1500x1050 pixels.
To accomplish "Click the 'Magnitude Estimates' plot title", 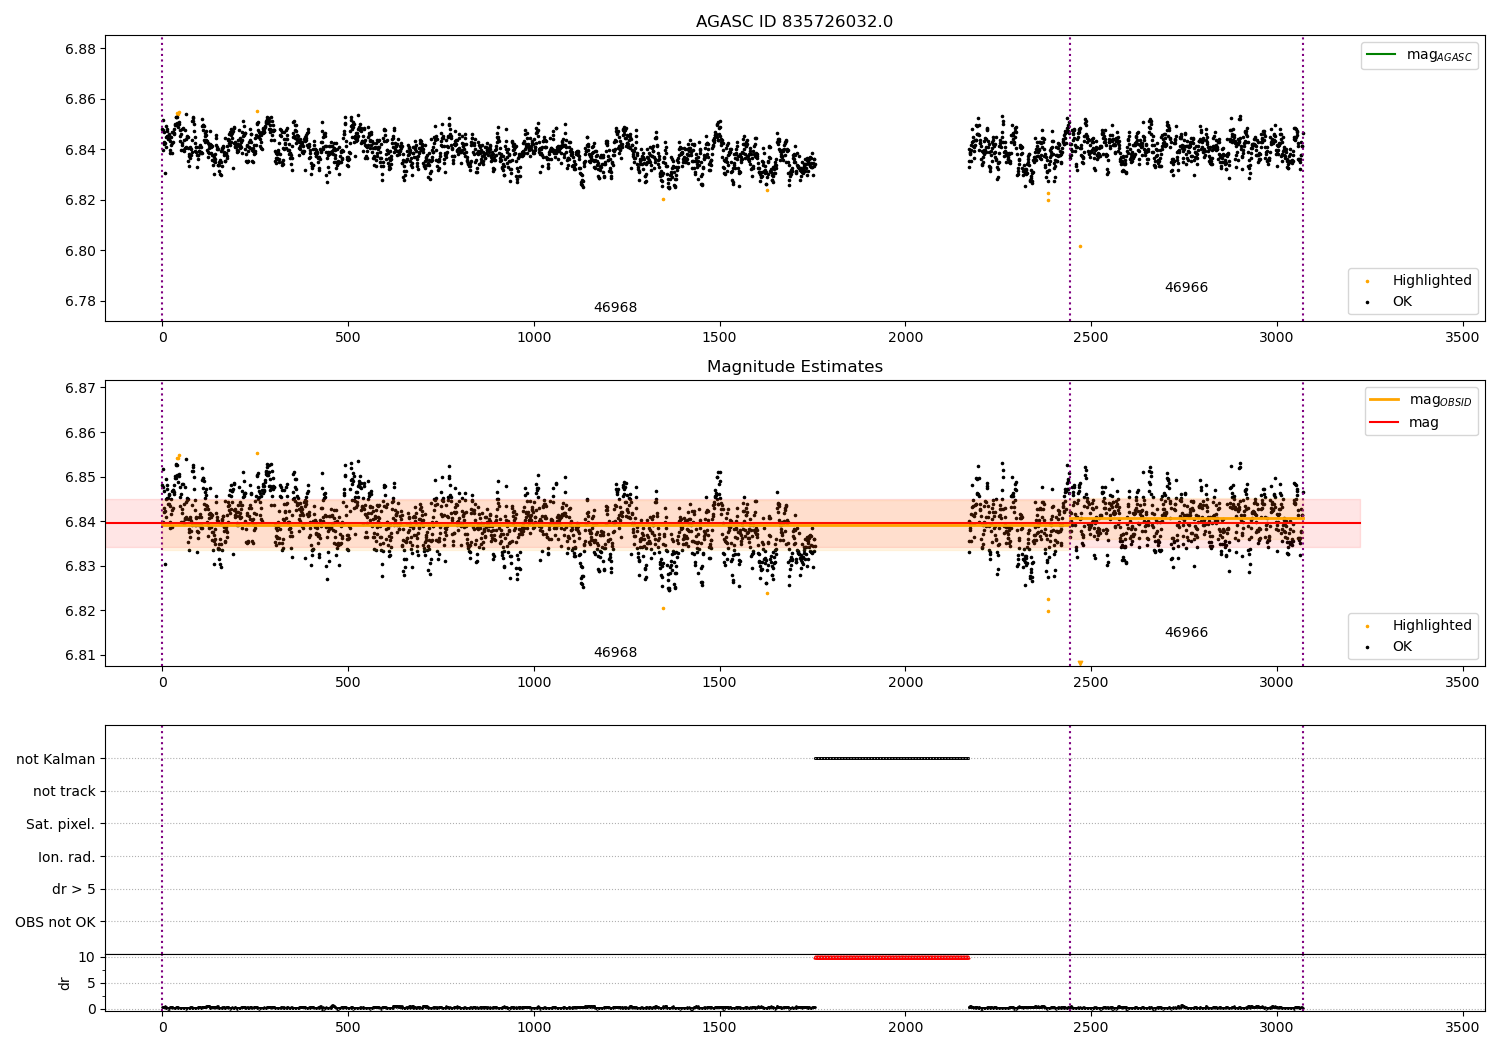I will coord(794,367).
